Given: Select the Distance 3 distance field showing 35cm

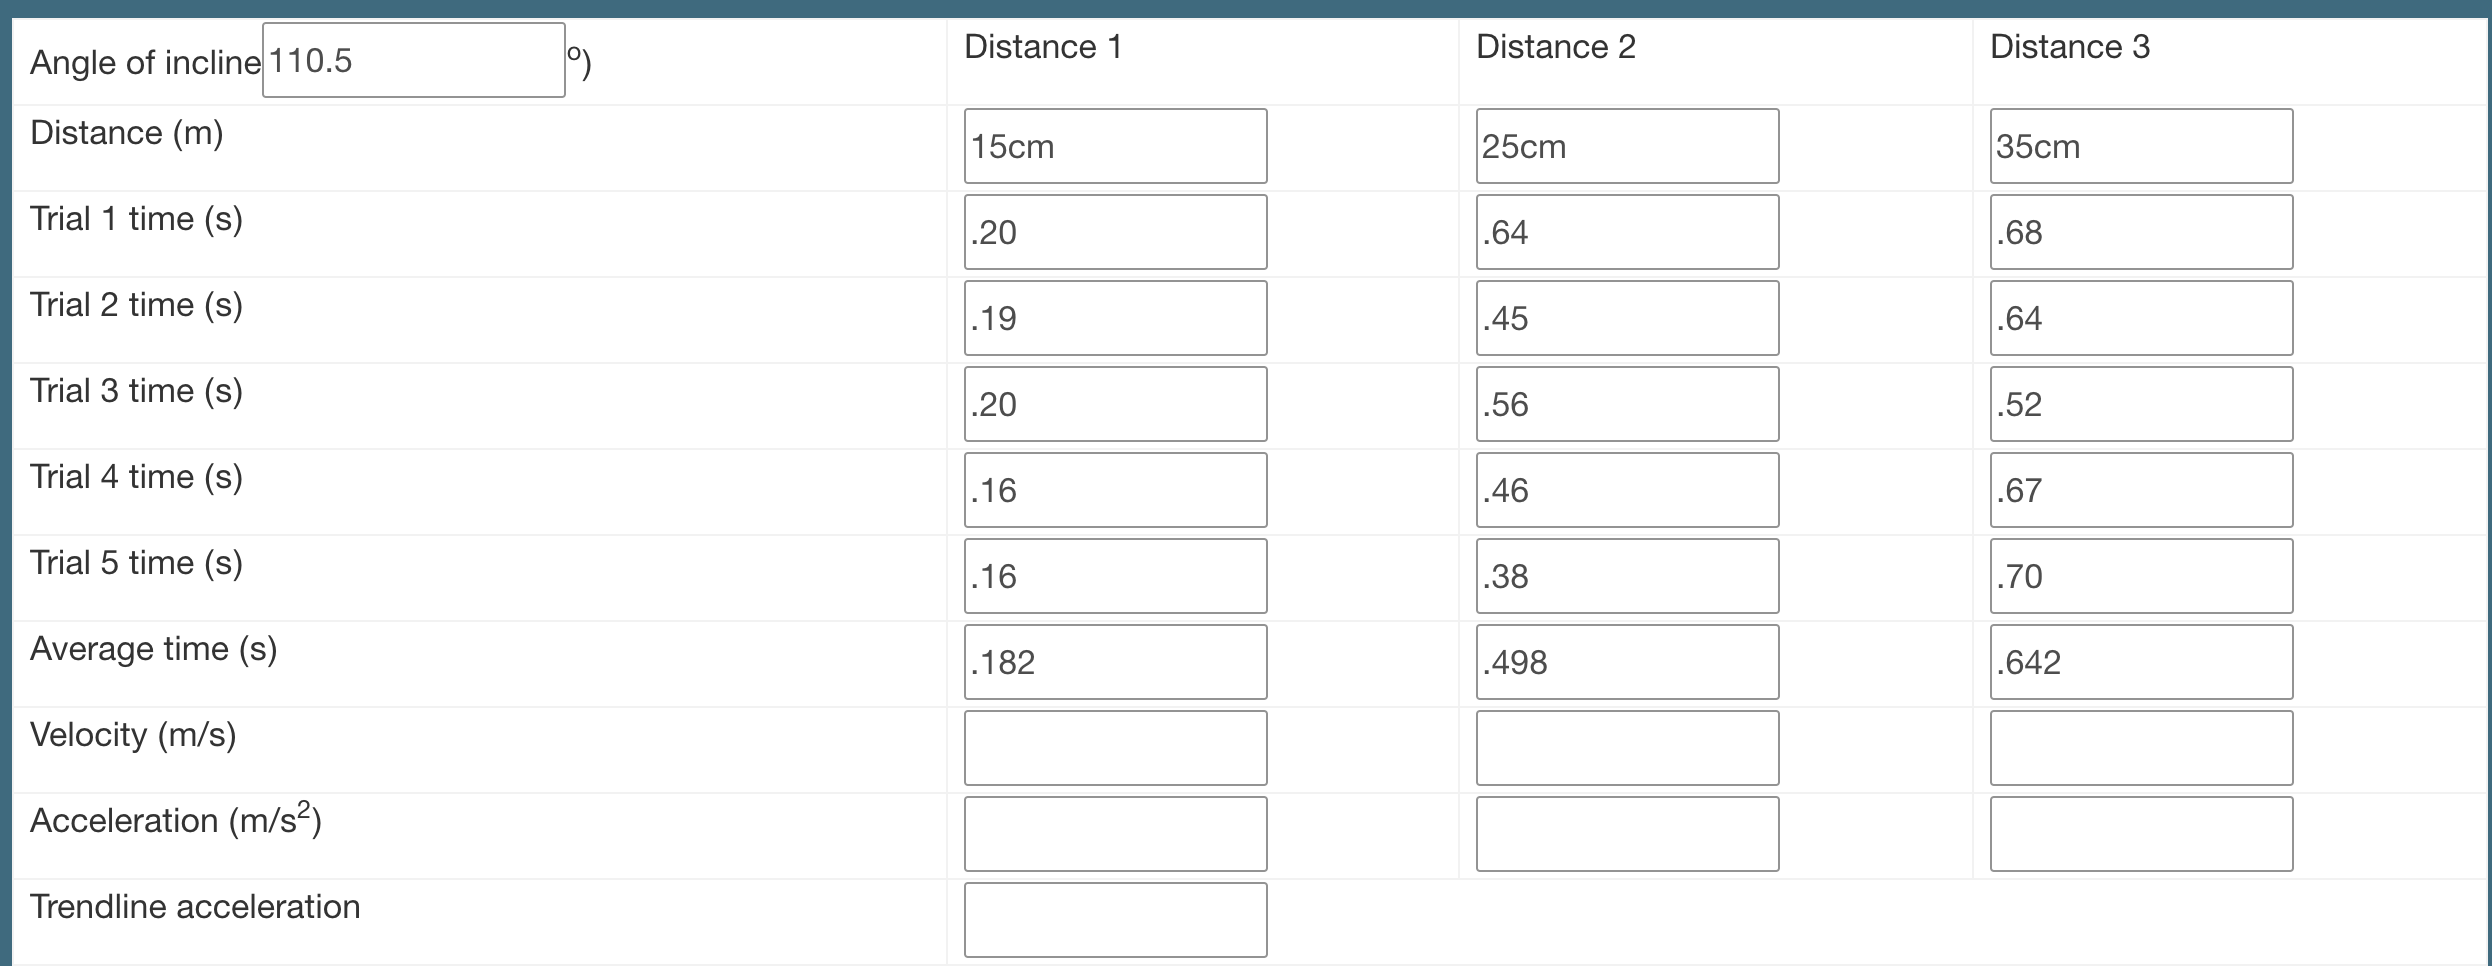Looking at the screenshot, I should click(2140, 145).
